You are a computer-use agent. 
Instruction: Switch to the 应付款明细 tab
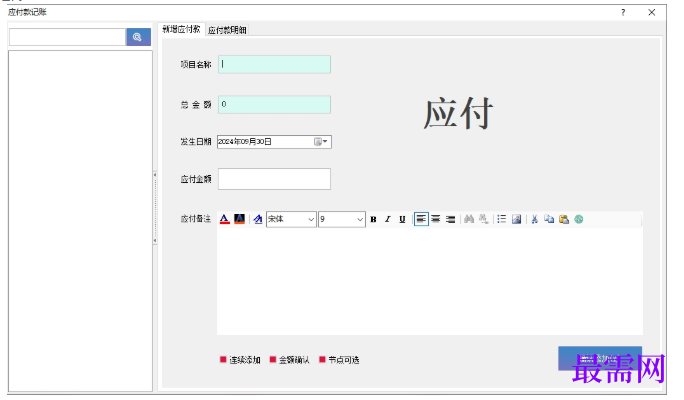click(x=227, y=30)
